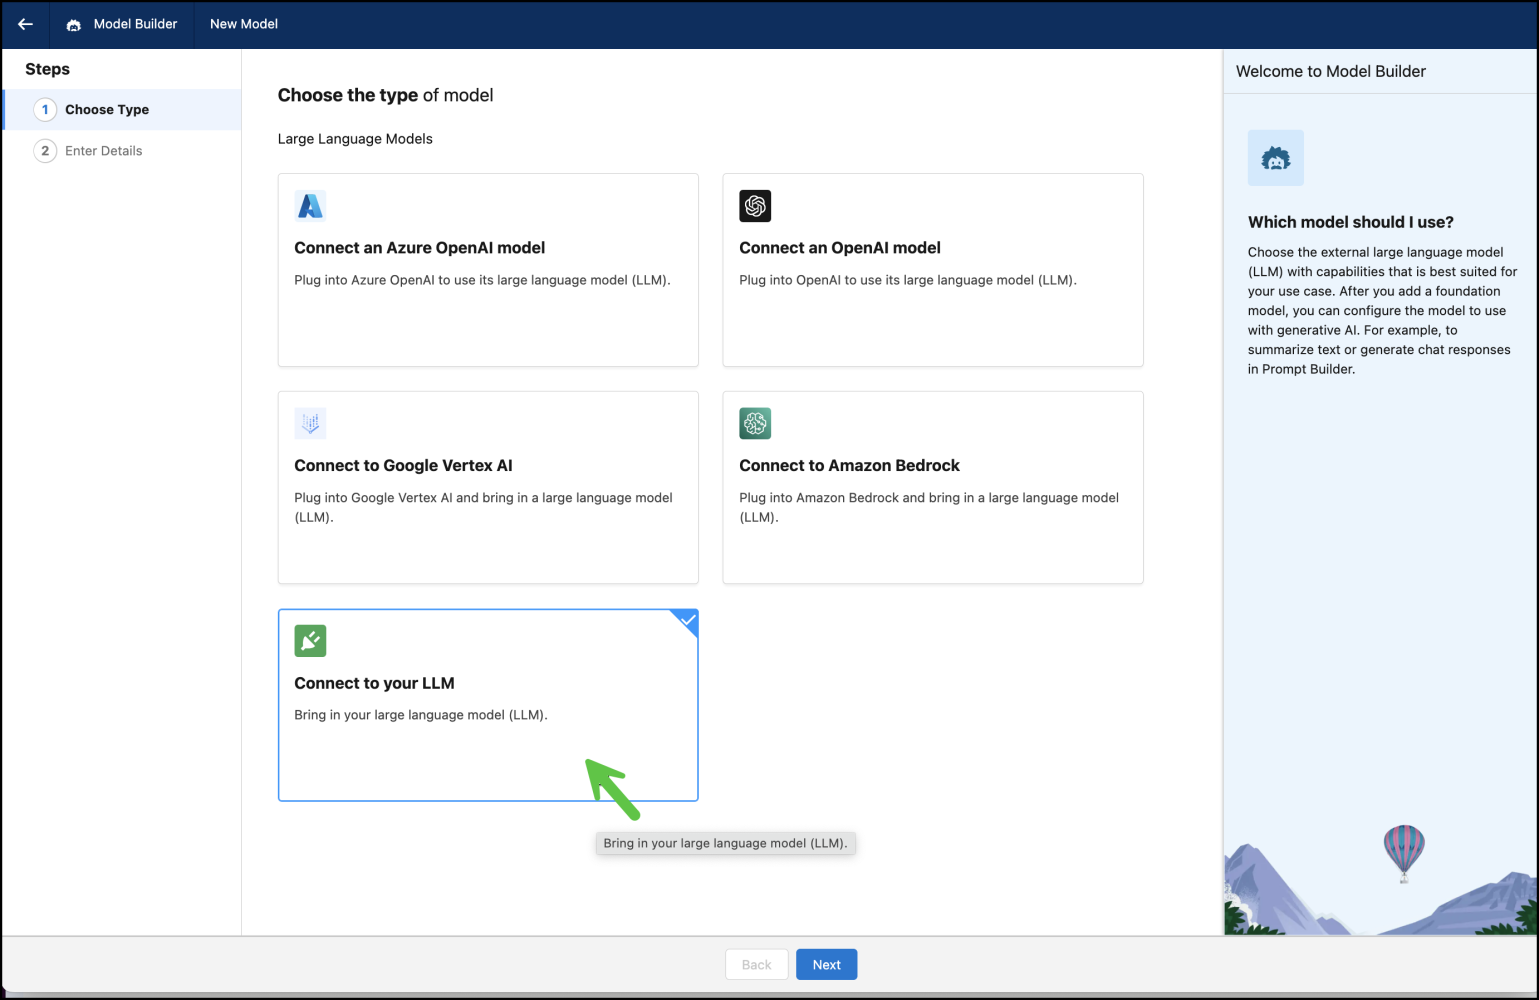Click the help paragraph about external LLM
1539x1000 pixels.
pyautogui.click(x=1382, y=310)
